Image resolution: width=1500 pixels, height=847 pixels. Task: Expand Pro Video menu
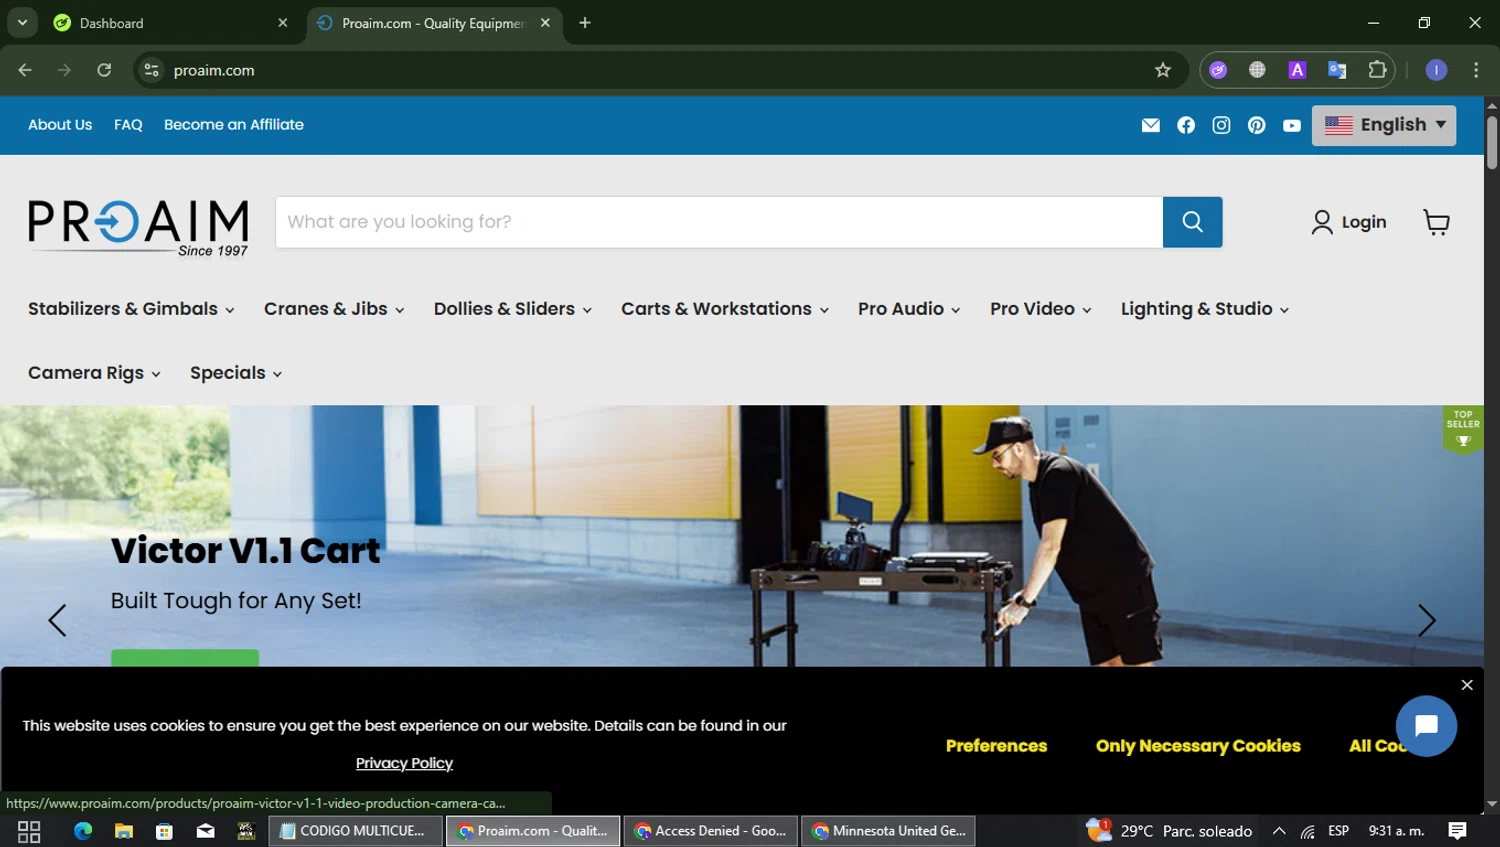(1041, 309)
